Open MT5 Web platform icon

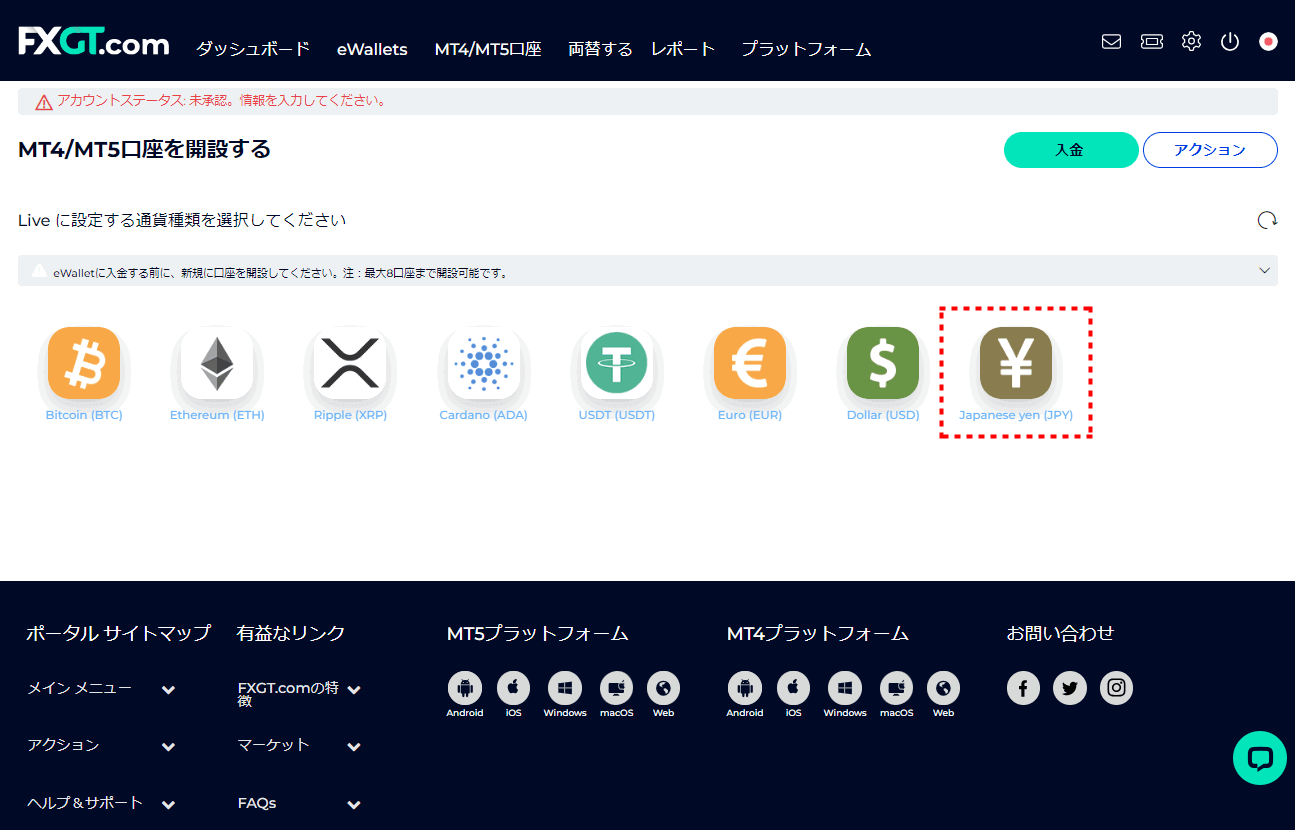(663, 687)
